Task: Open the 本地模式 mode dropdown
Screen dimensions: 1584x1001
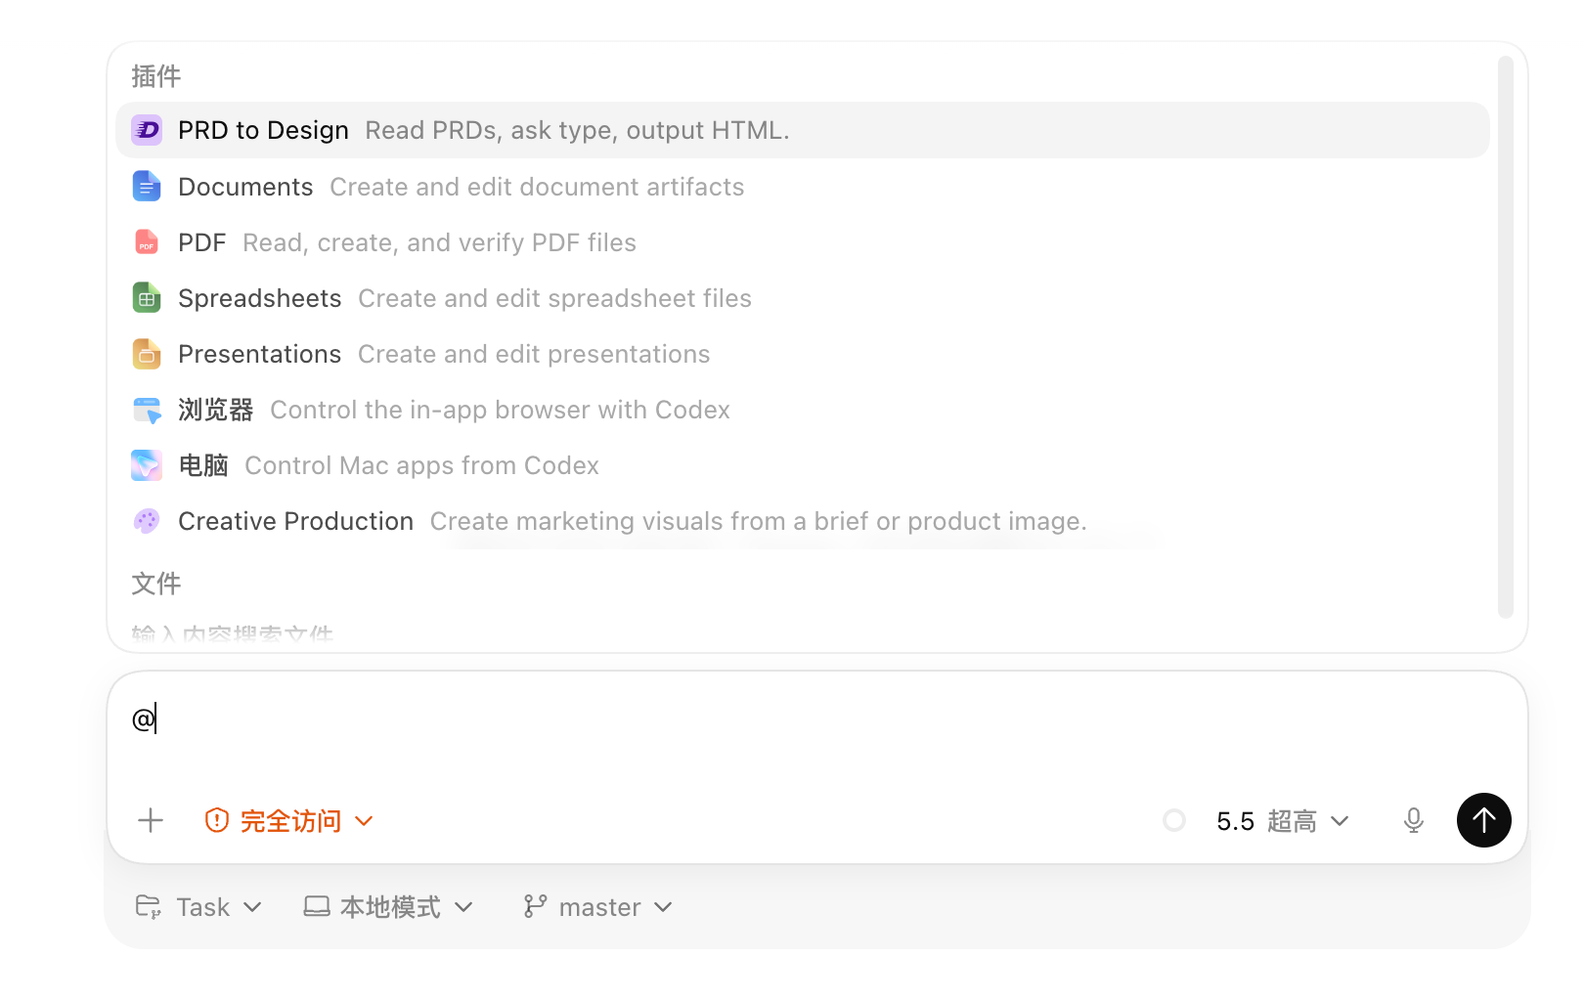Action: (x=389, y=907)
